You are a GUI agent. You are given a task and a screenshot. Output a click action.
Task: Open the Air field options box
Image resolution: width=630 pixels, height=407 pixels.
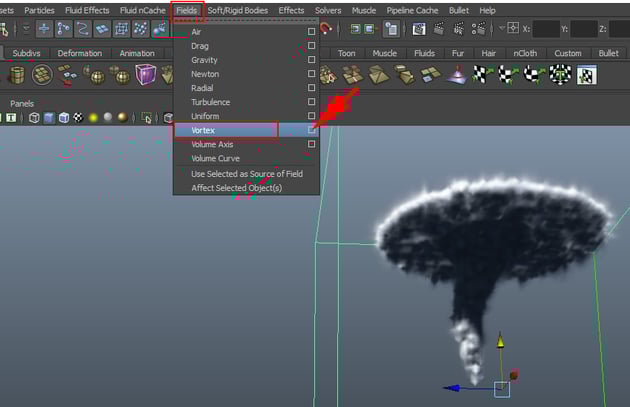click(312, 32)
